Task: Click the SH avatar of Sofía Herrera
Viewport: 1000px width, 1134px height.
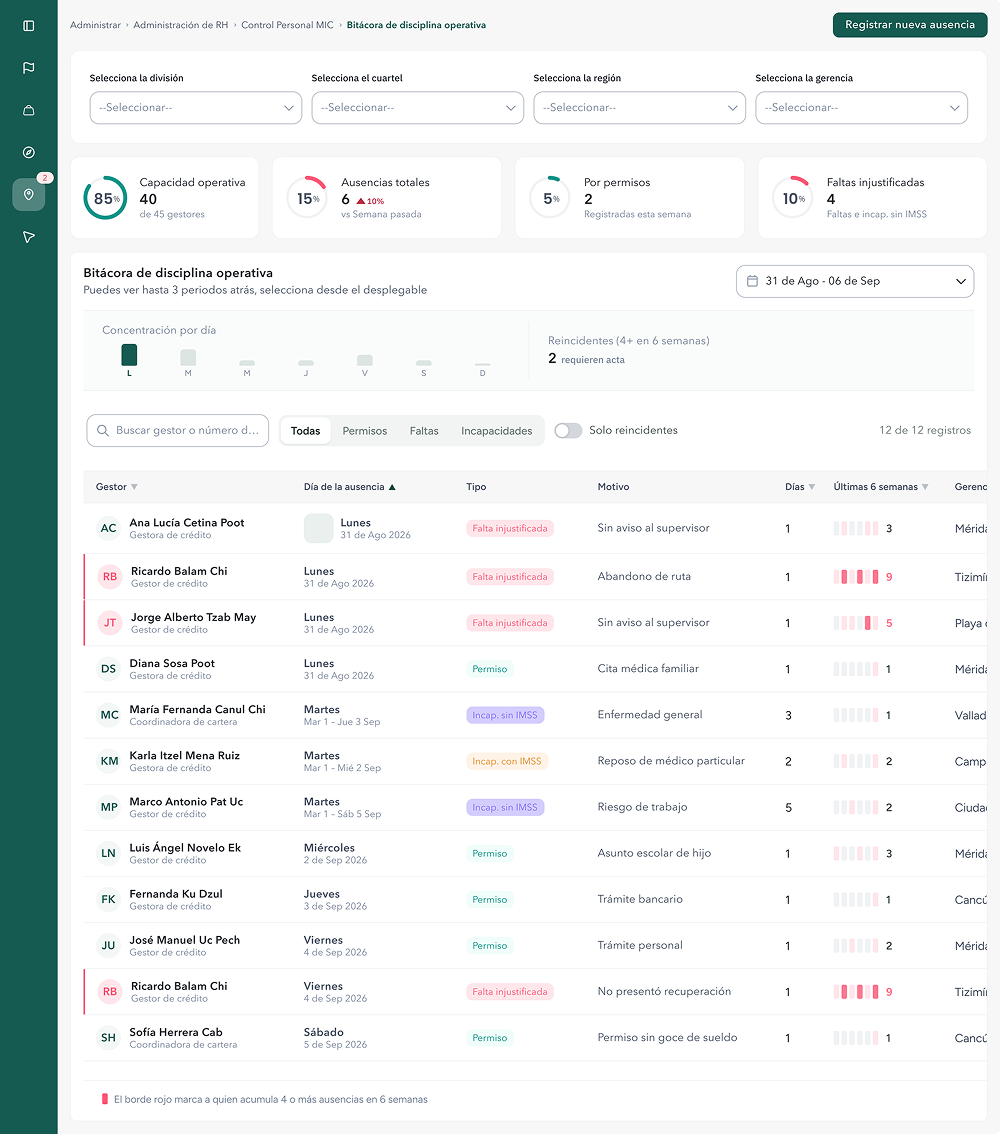Action: 108,1038
